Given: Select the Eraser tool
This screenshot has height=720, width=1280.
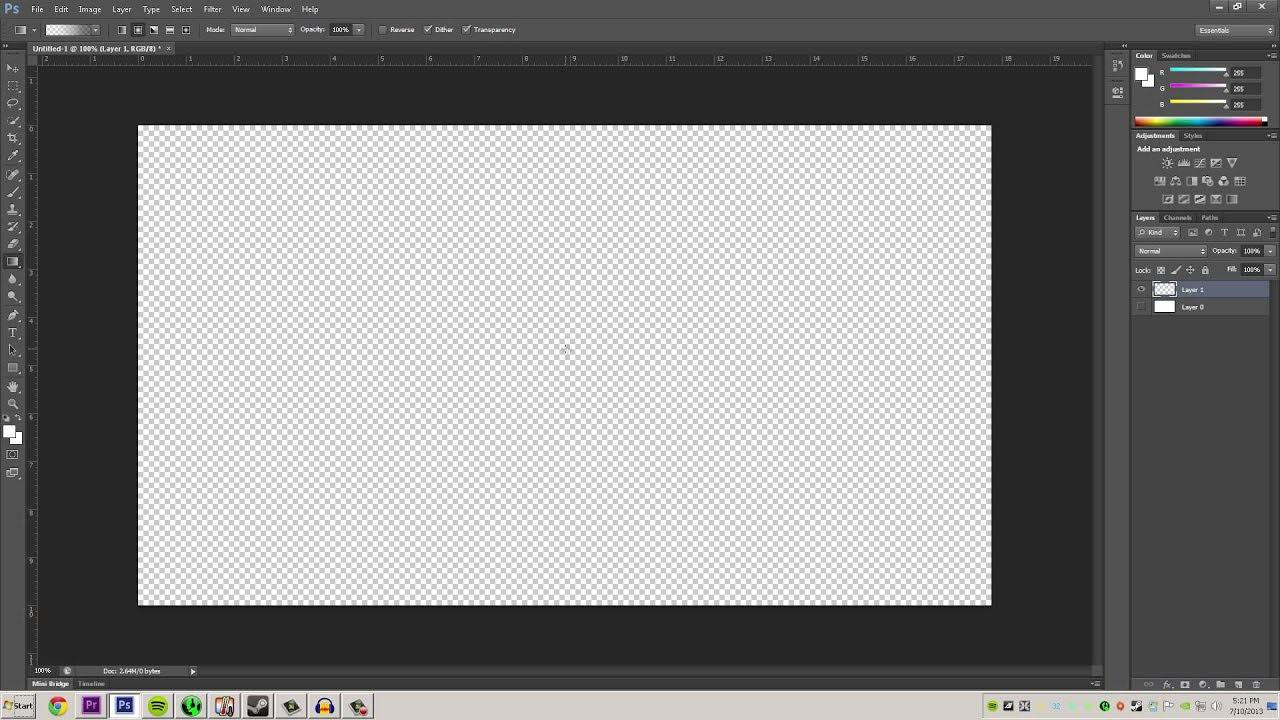Looking at the screenshot, I should [x=13, y=244].
